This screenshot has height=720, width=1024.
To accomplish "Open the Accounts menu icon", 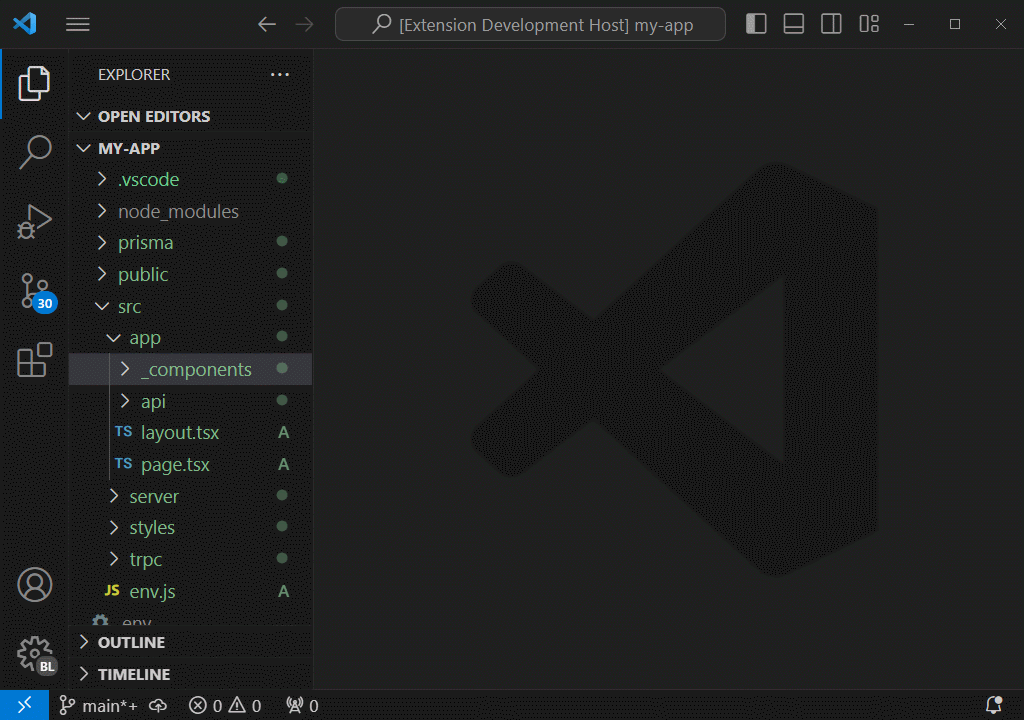I will (34, 584).
